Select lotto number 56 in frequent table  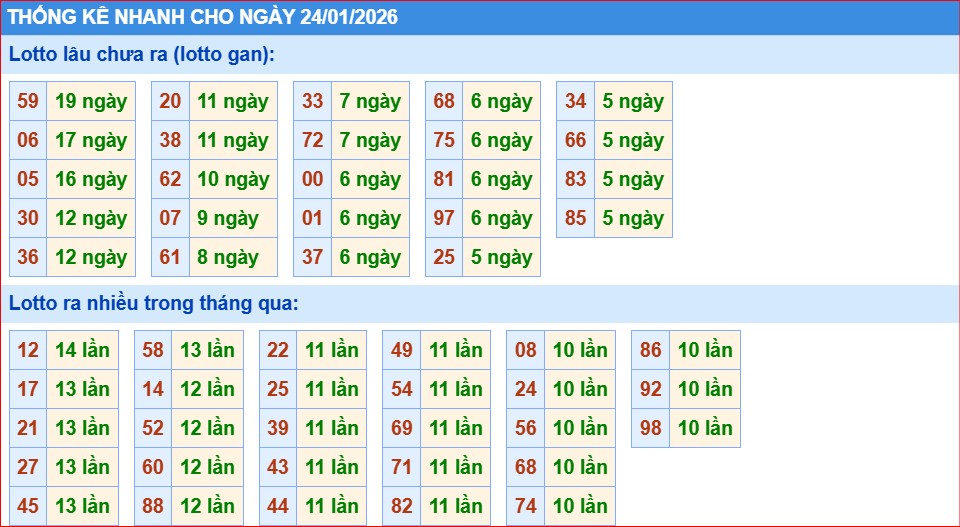[525, 428]
